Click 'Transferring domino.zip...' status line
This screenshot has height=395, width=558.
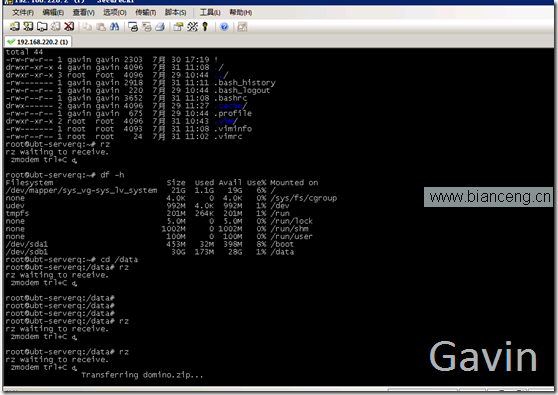point(142,375)
